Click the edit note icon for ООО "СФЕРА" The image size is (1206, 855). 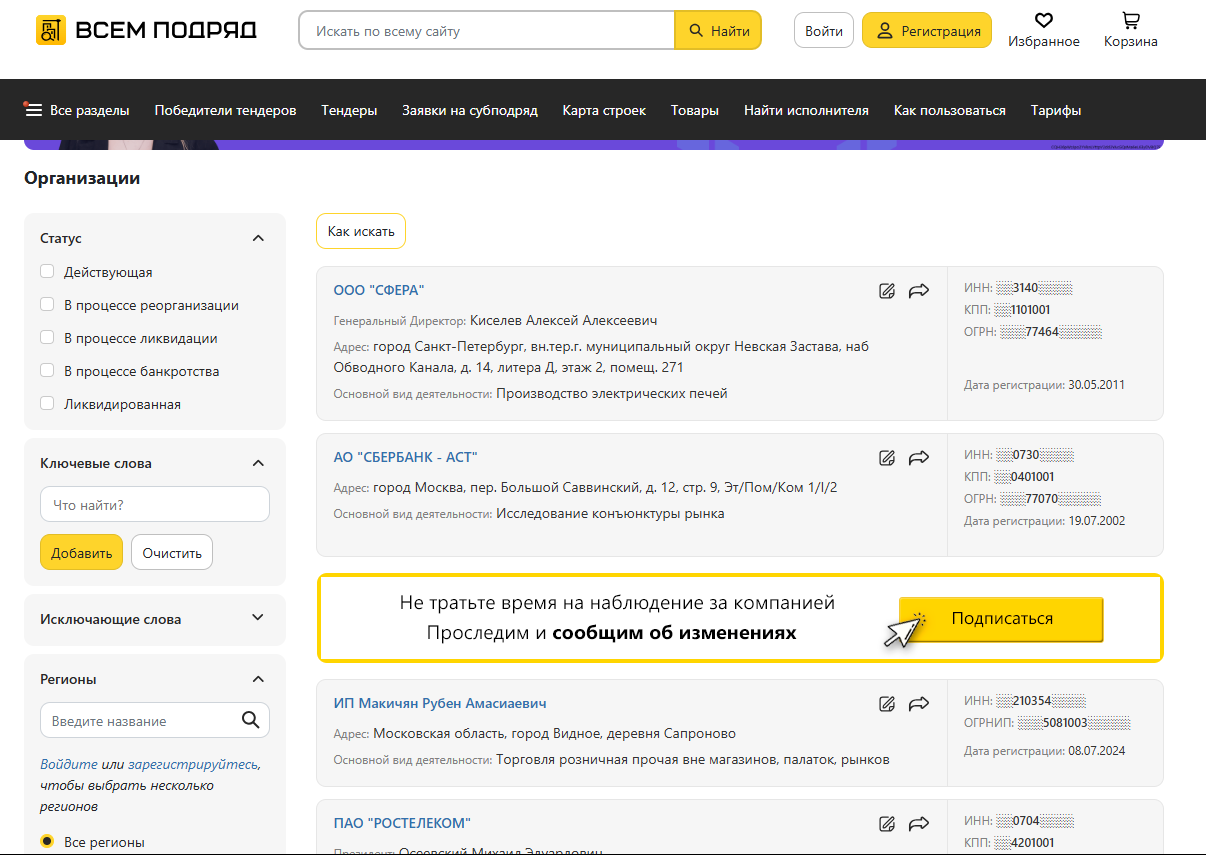pyautogui.click(x=886, y=291)
